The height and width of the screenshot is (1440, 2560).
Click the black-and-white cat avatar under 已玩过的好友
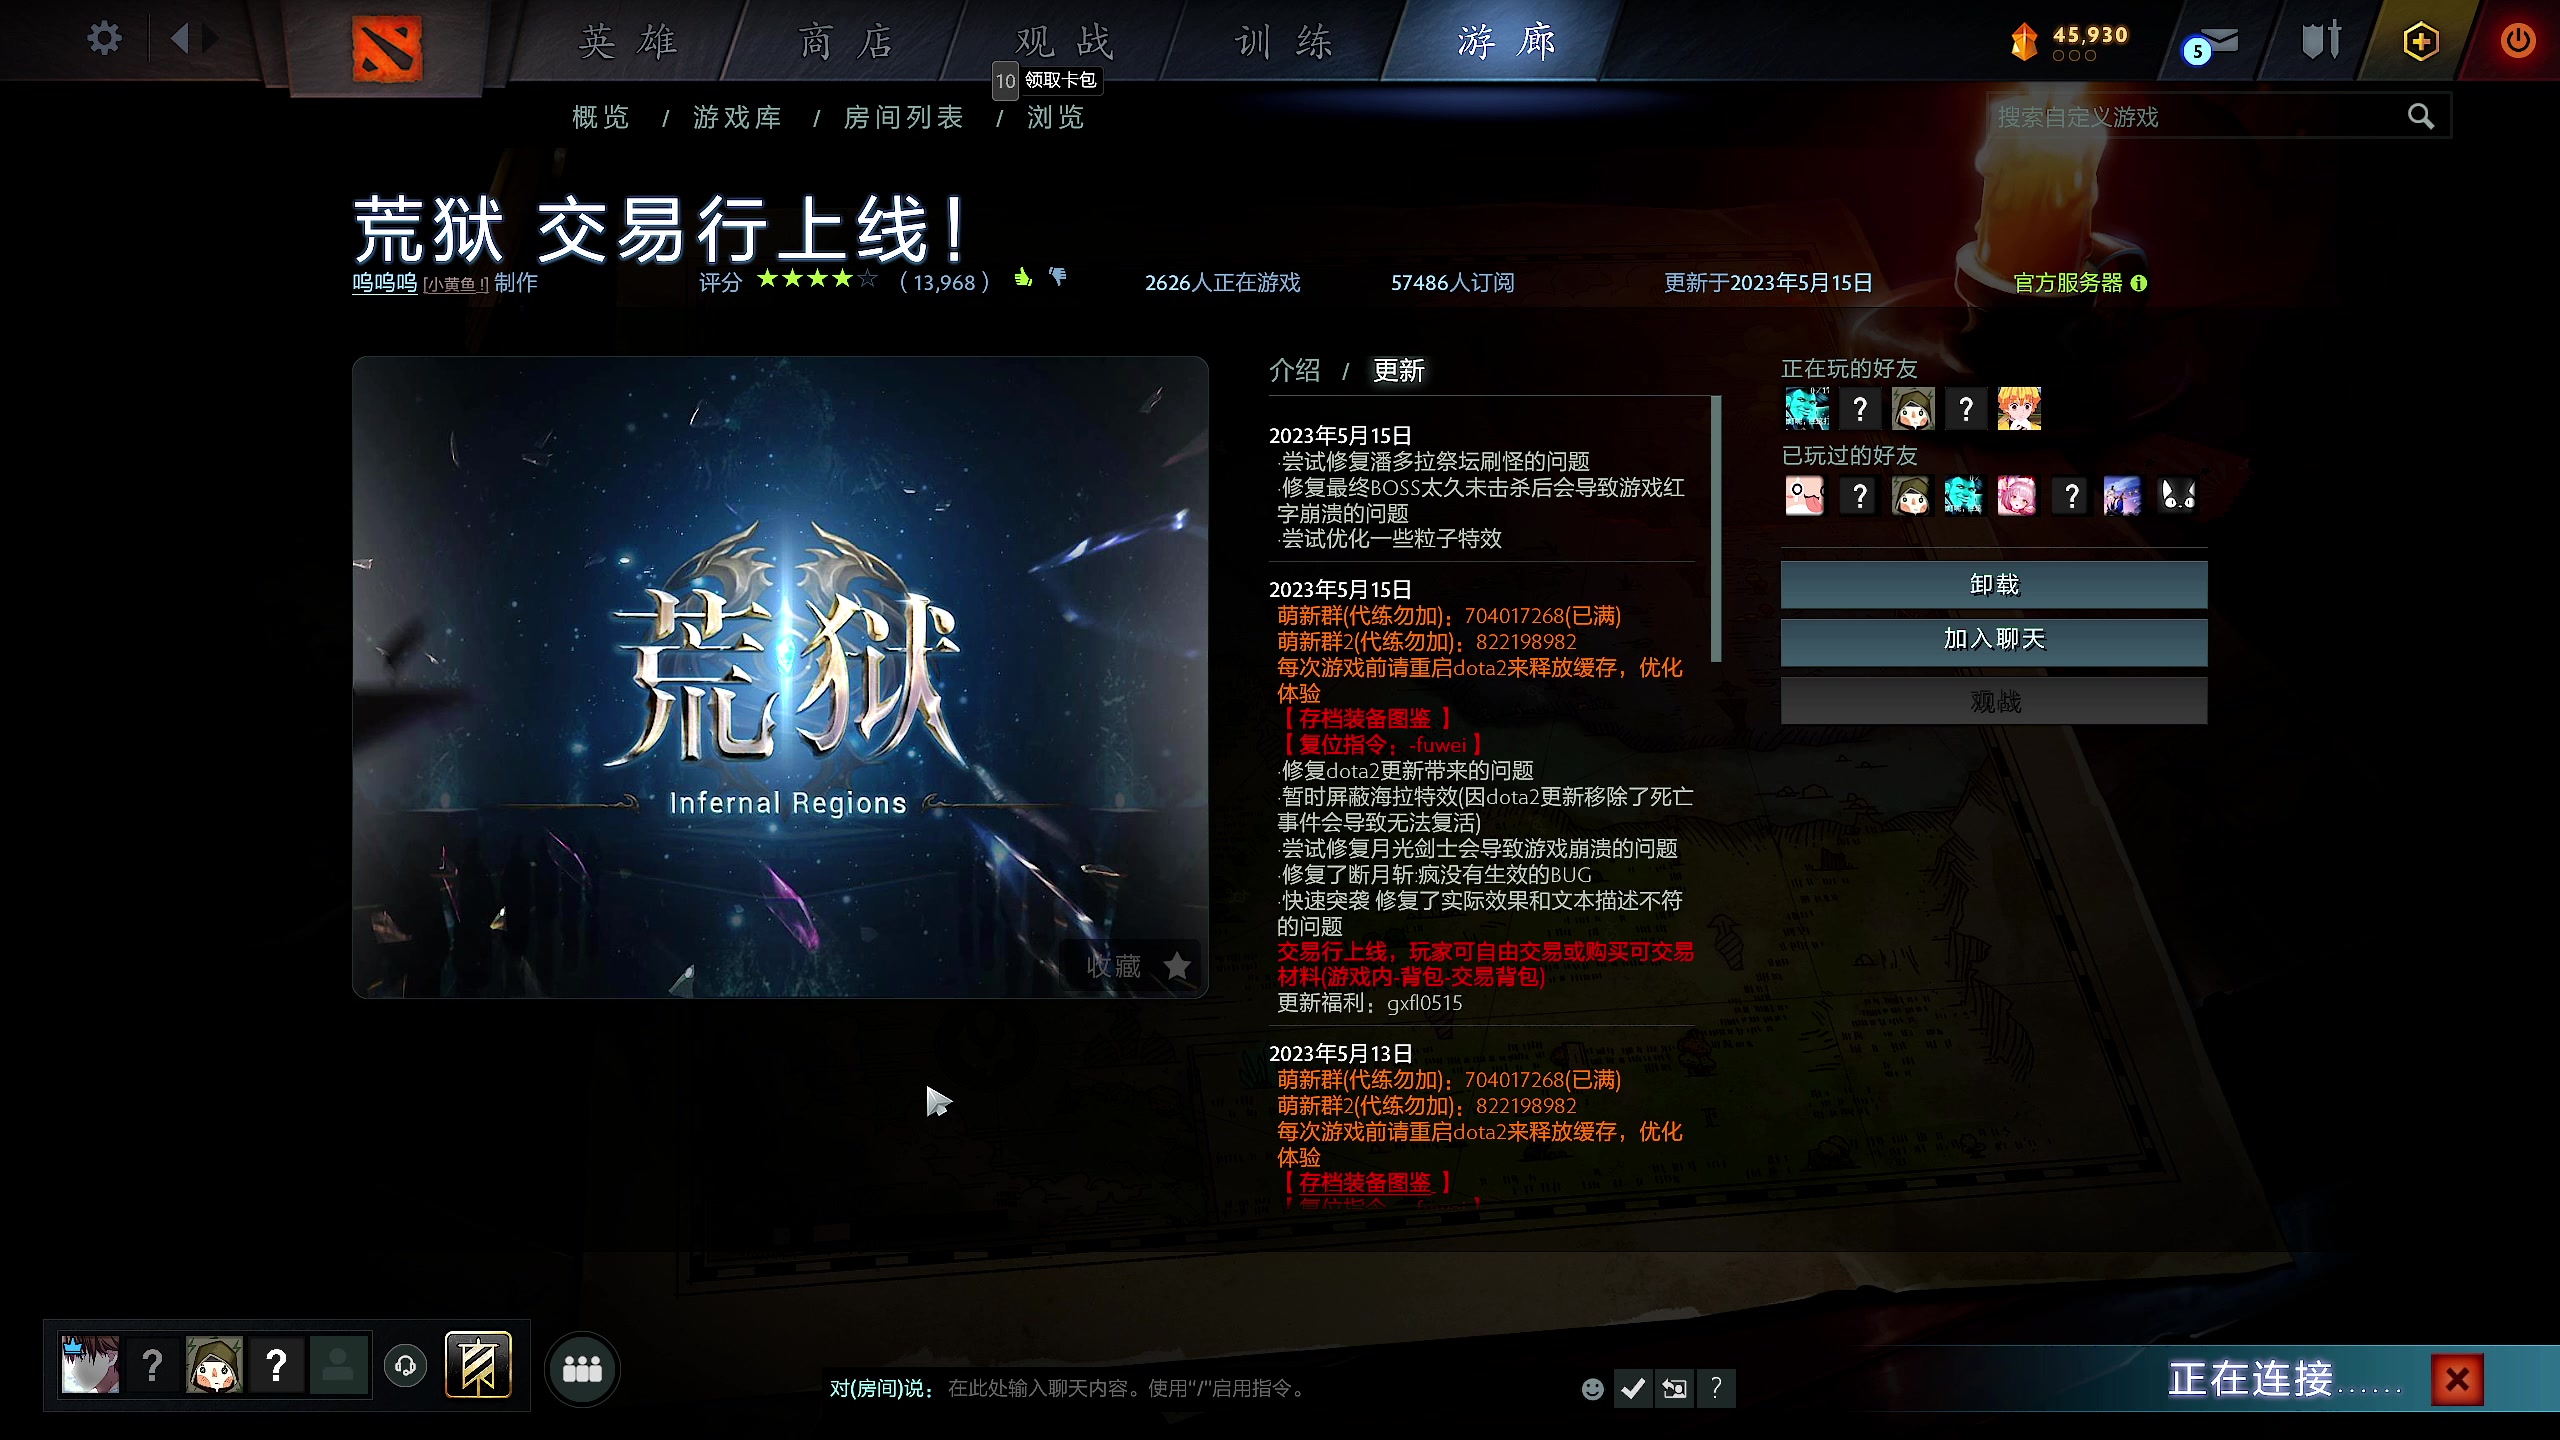[x=2177, y=495]
